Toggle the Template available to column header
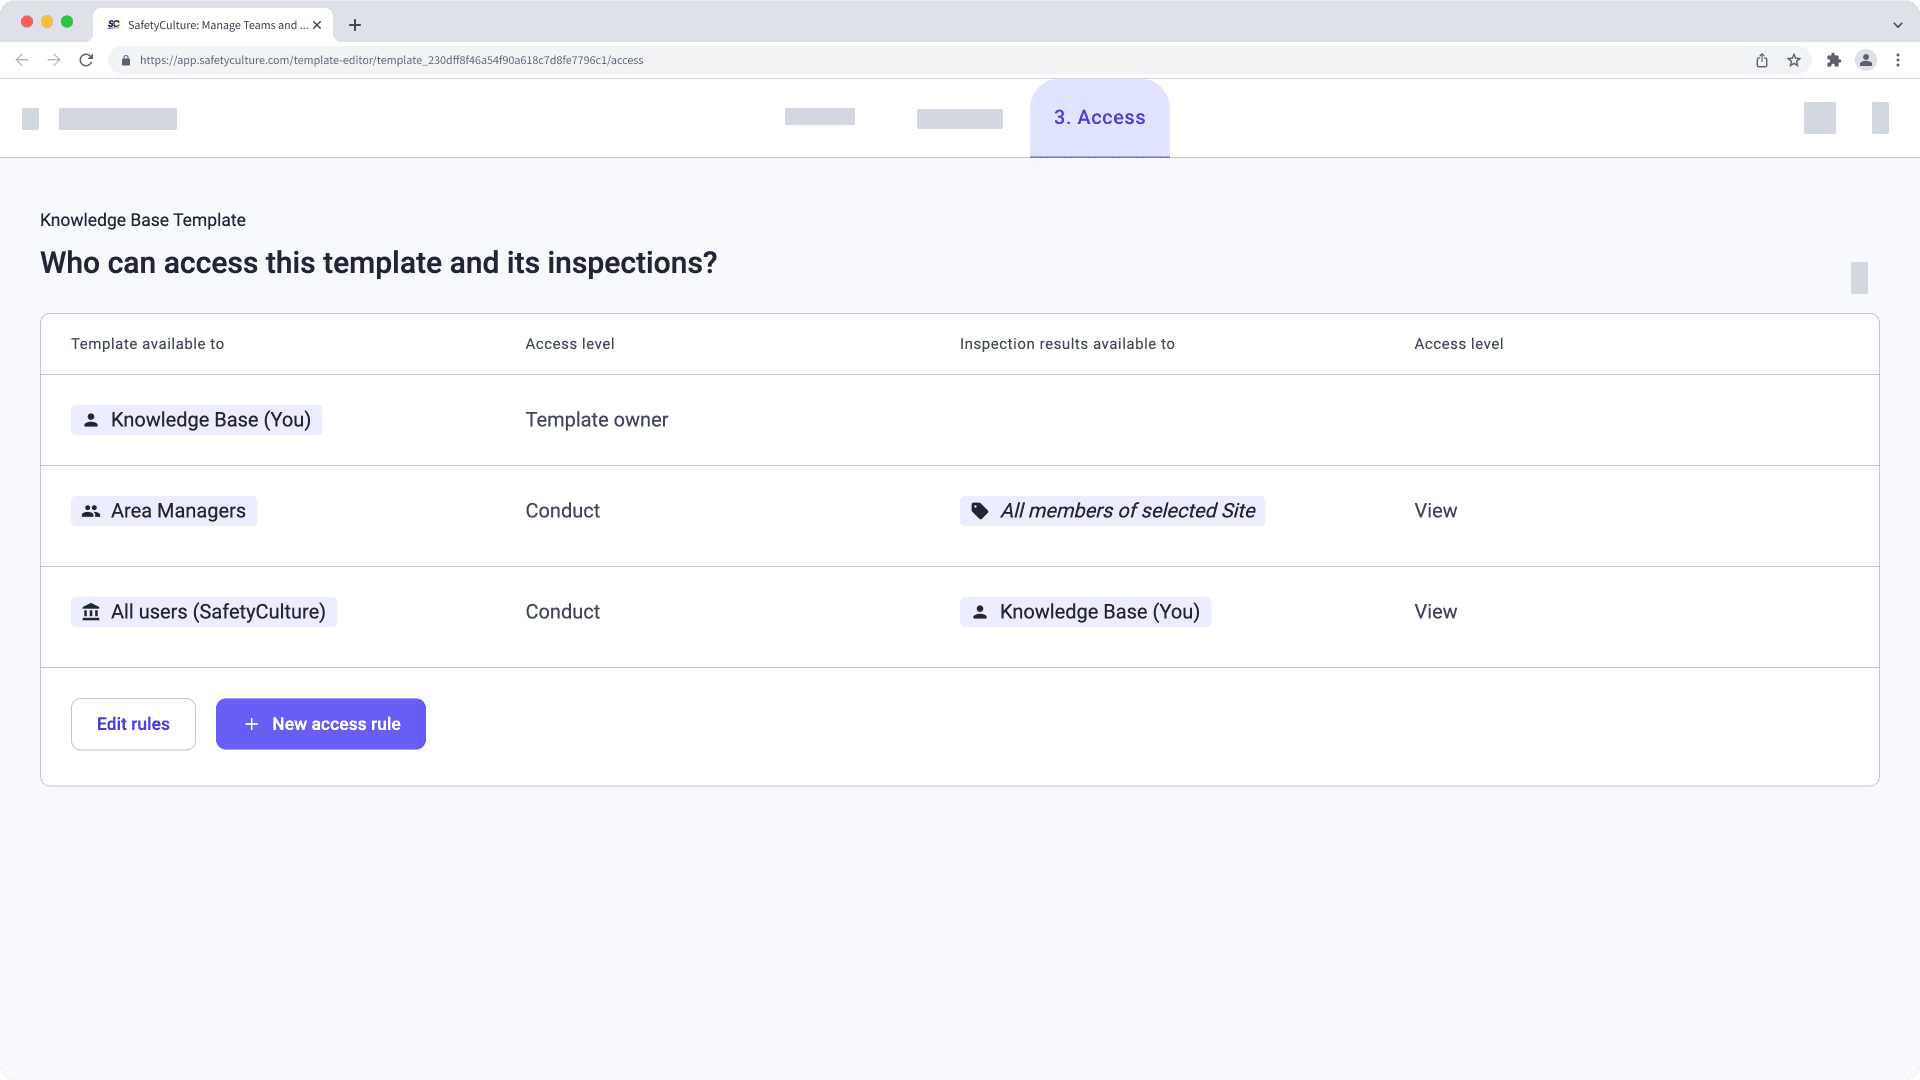The width and height of the screenshot is (1920, 1080). click(x=148, y=344)
